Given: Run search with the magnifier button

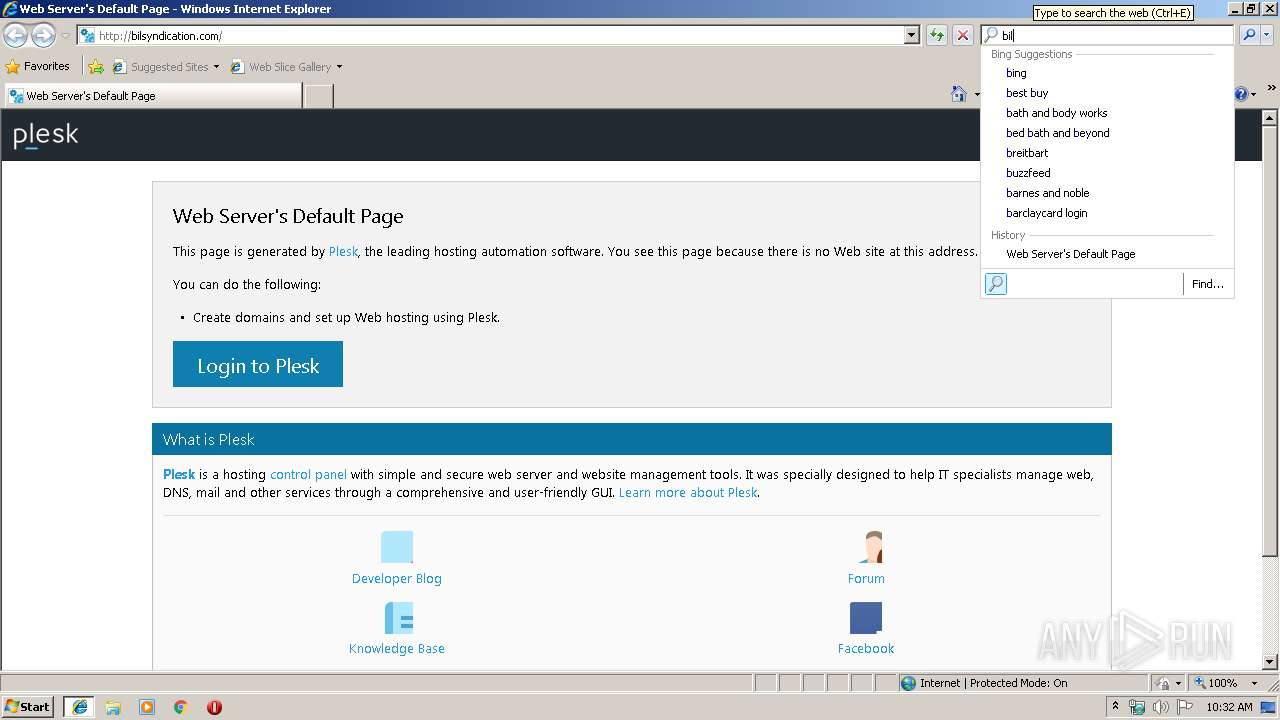Looking at the screenshot, I should click(x=1249, y=35).
